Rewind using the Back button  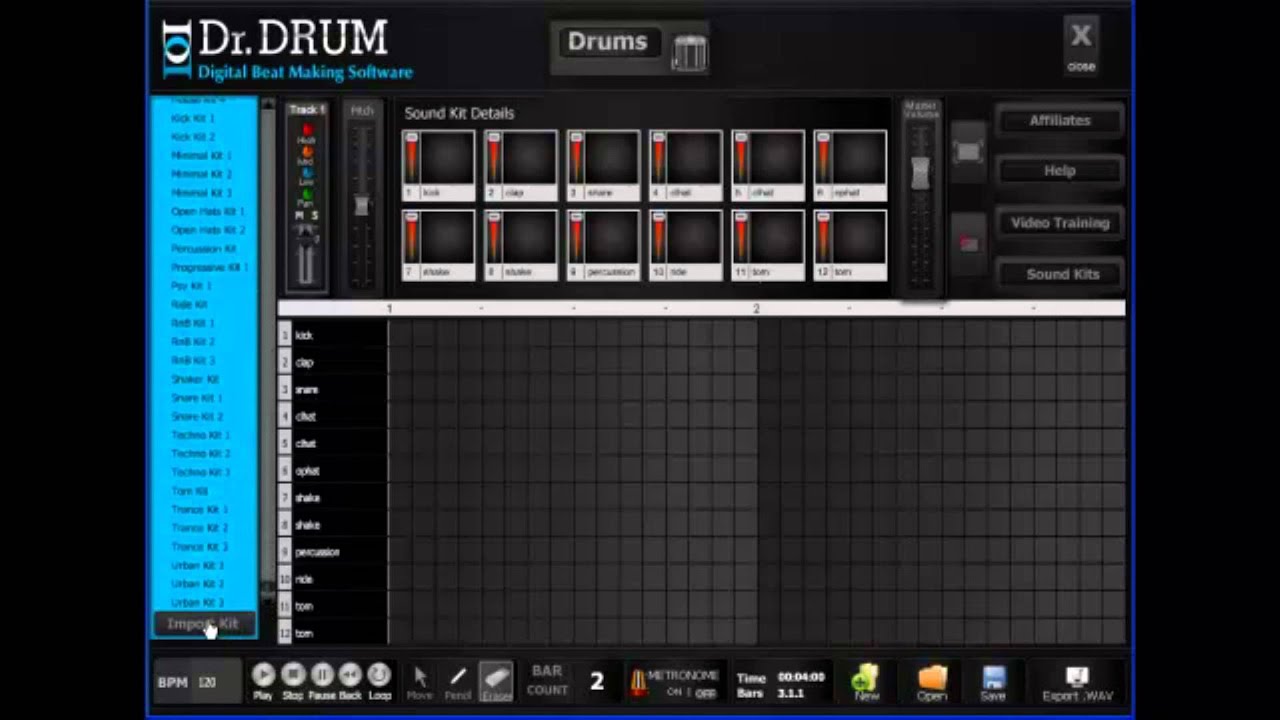(x=350, y=676)
